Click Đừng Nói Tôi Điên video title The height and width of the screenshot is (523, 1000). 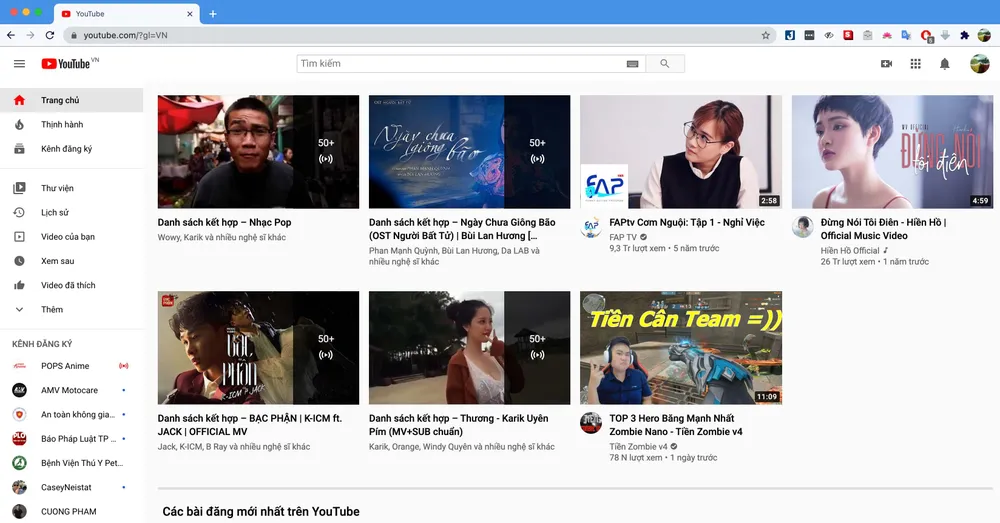pos(883,229)
